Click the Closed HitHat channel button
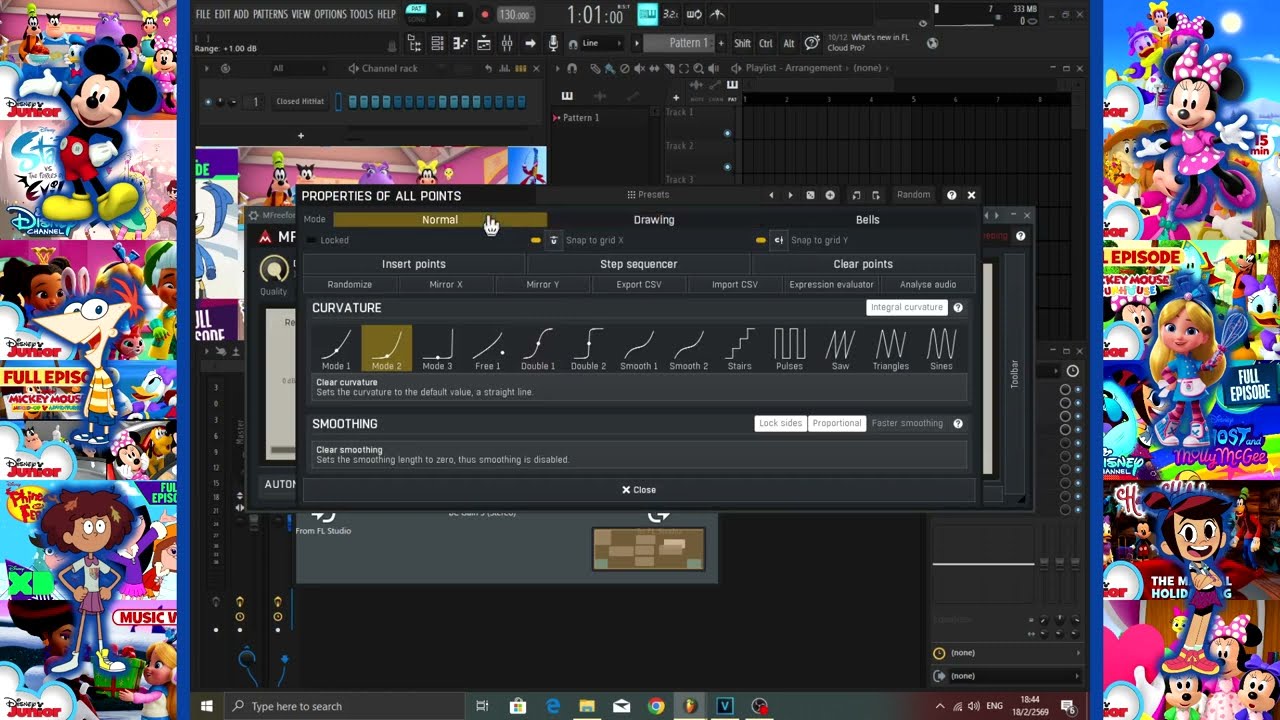Viewport: 1280px width, 720px height. click(300, 102)
